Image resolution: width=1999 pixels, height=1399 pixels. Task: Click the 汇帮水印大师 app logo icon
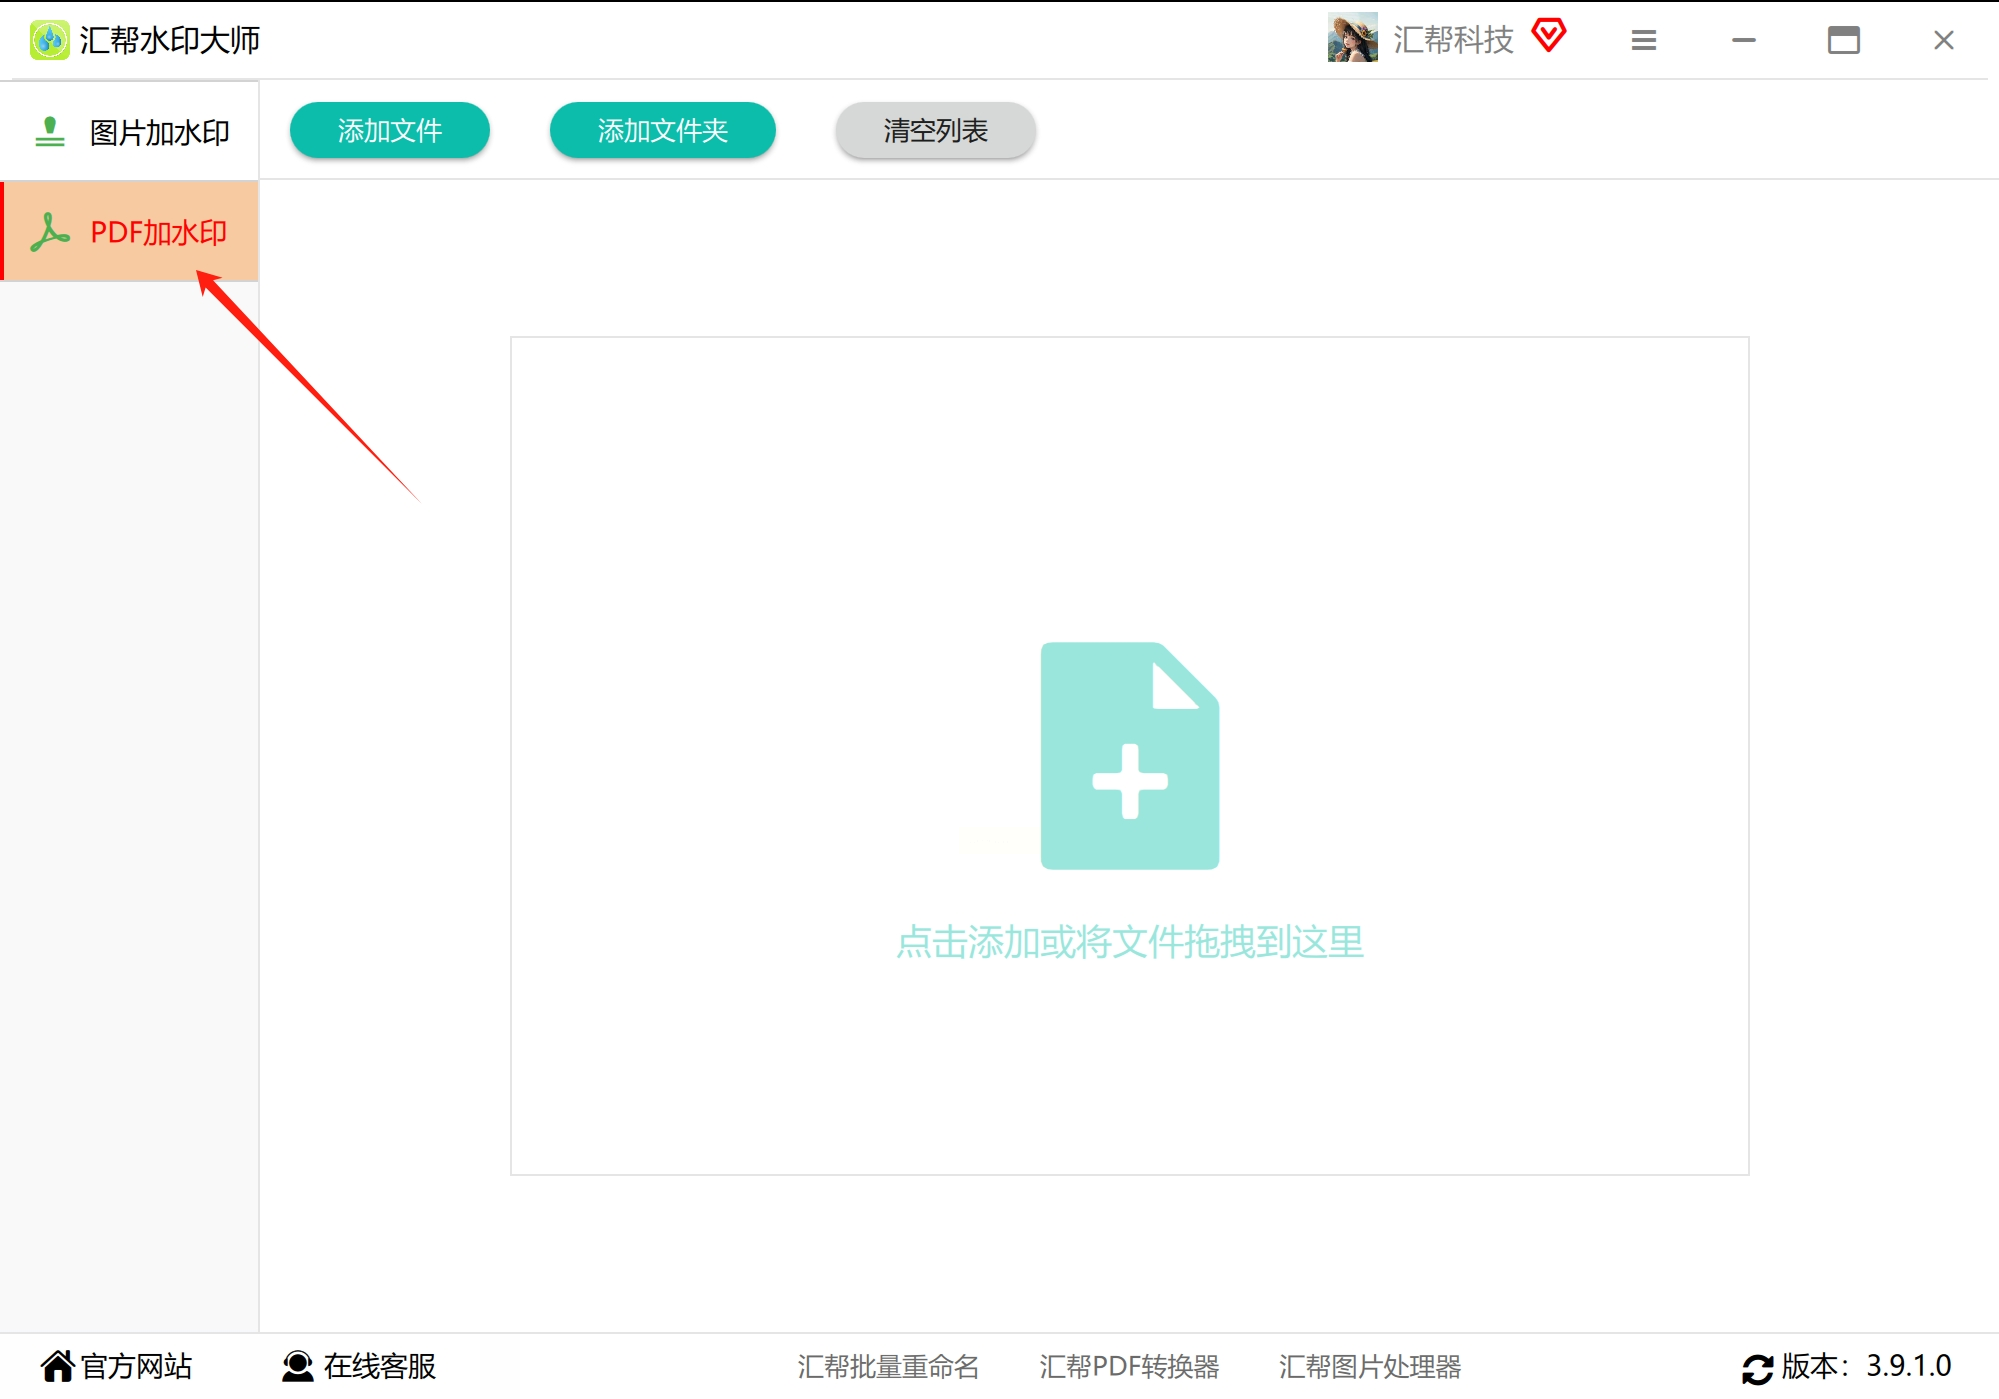click(49, 40)
